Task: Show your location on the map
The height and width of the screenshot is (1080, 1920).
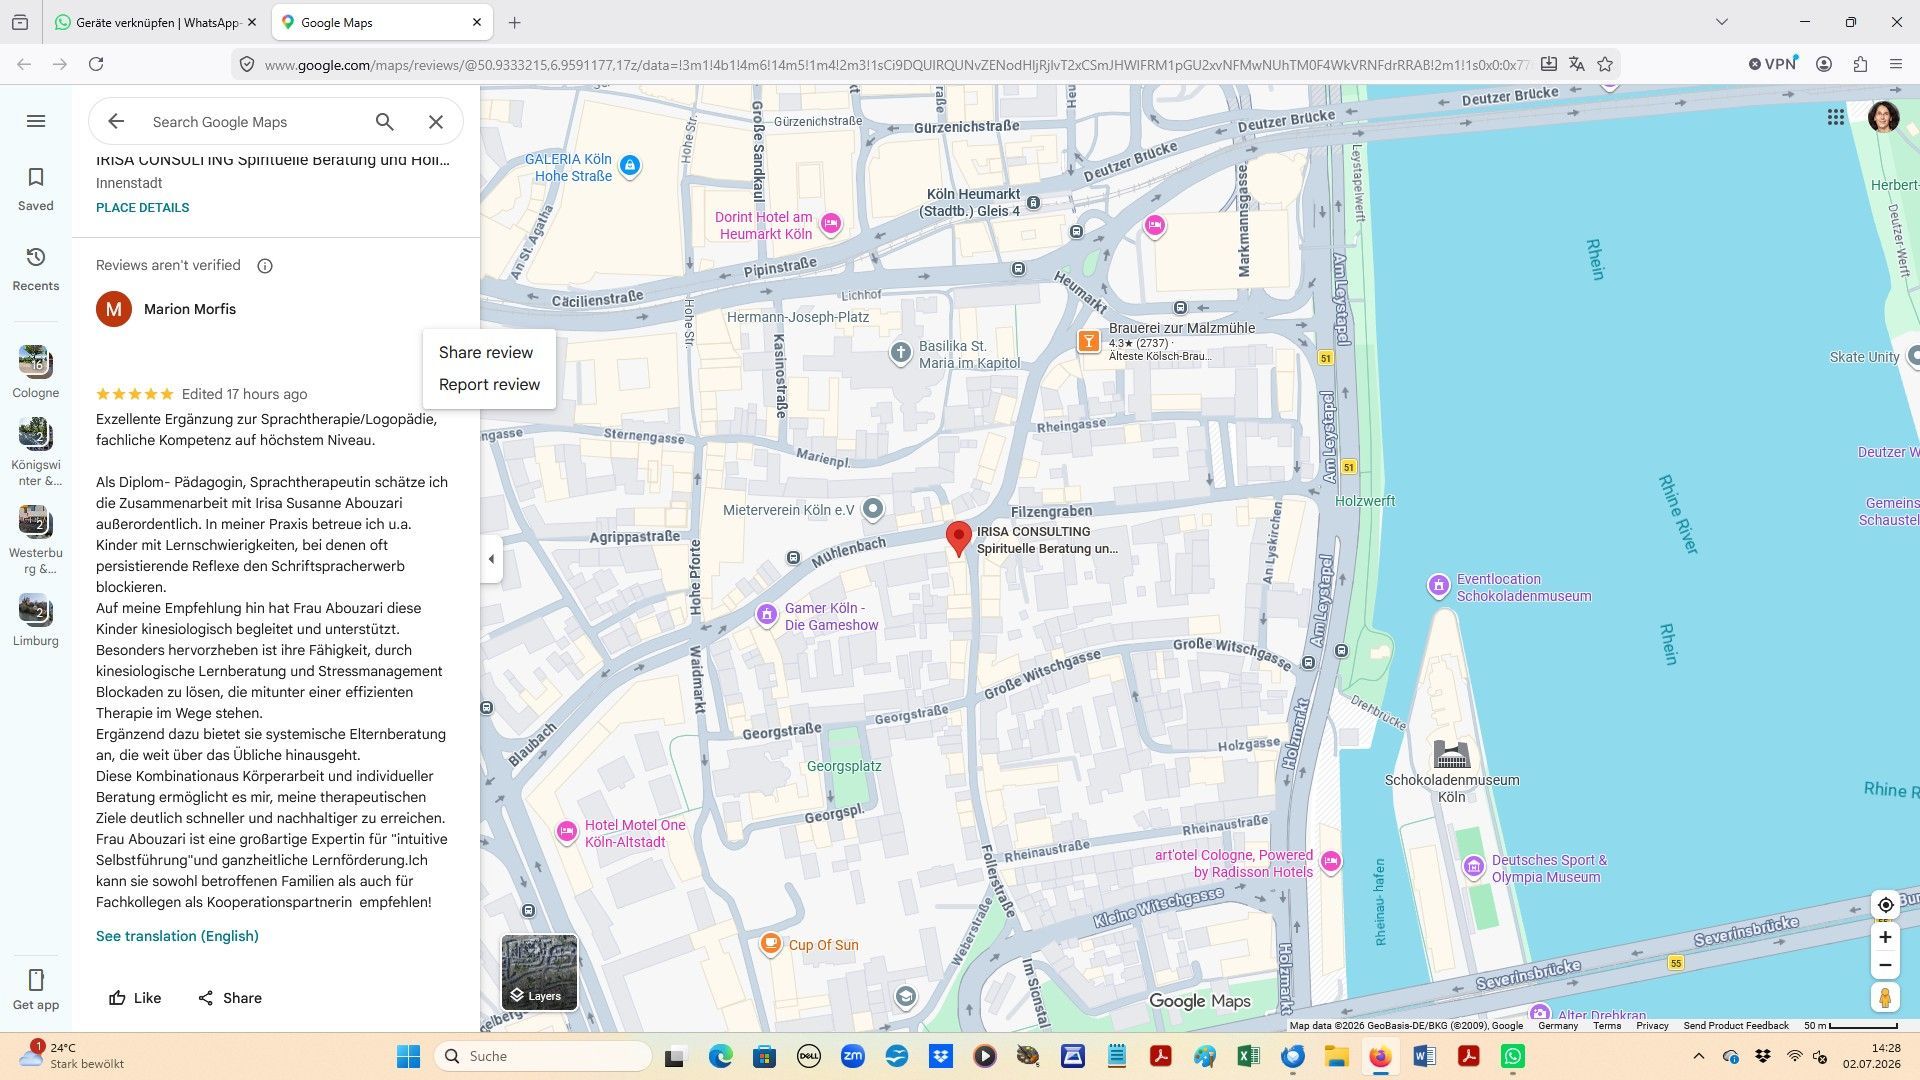Action: click(x=1885, y=905)
